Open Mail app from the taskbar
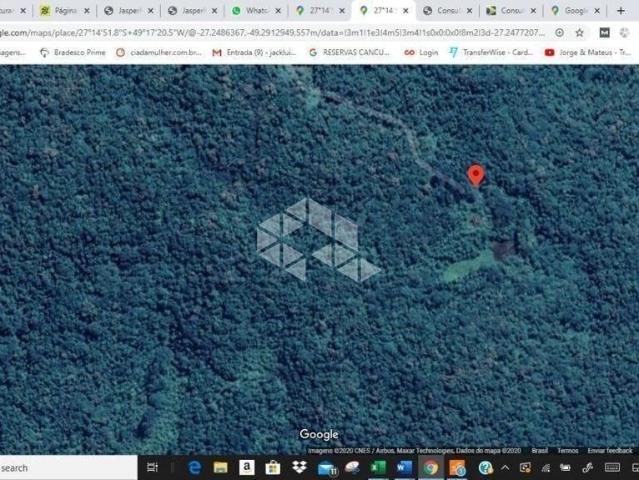 pos(326,468)
